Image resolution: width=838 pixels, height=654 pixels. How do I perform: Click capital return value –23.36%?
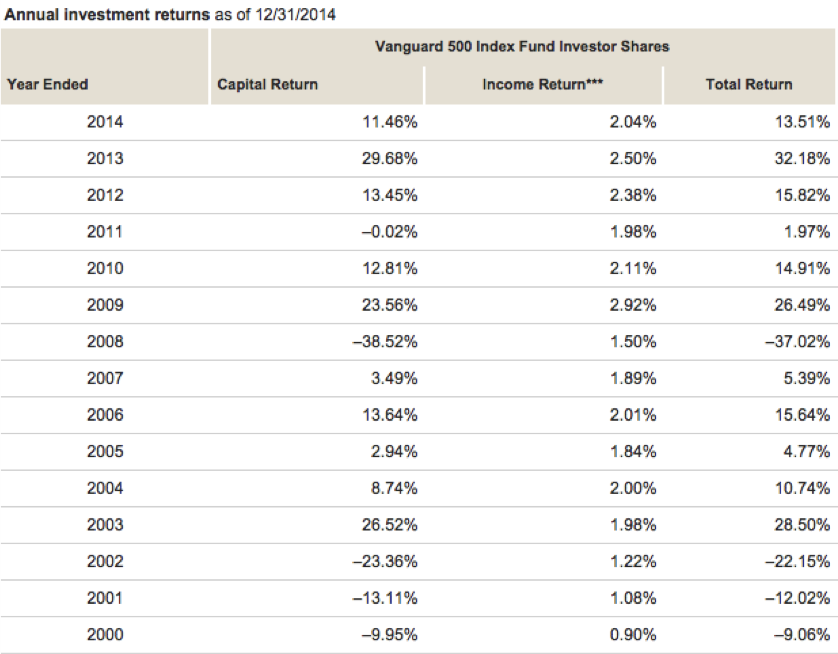coord(385,562)
